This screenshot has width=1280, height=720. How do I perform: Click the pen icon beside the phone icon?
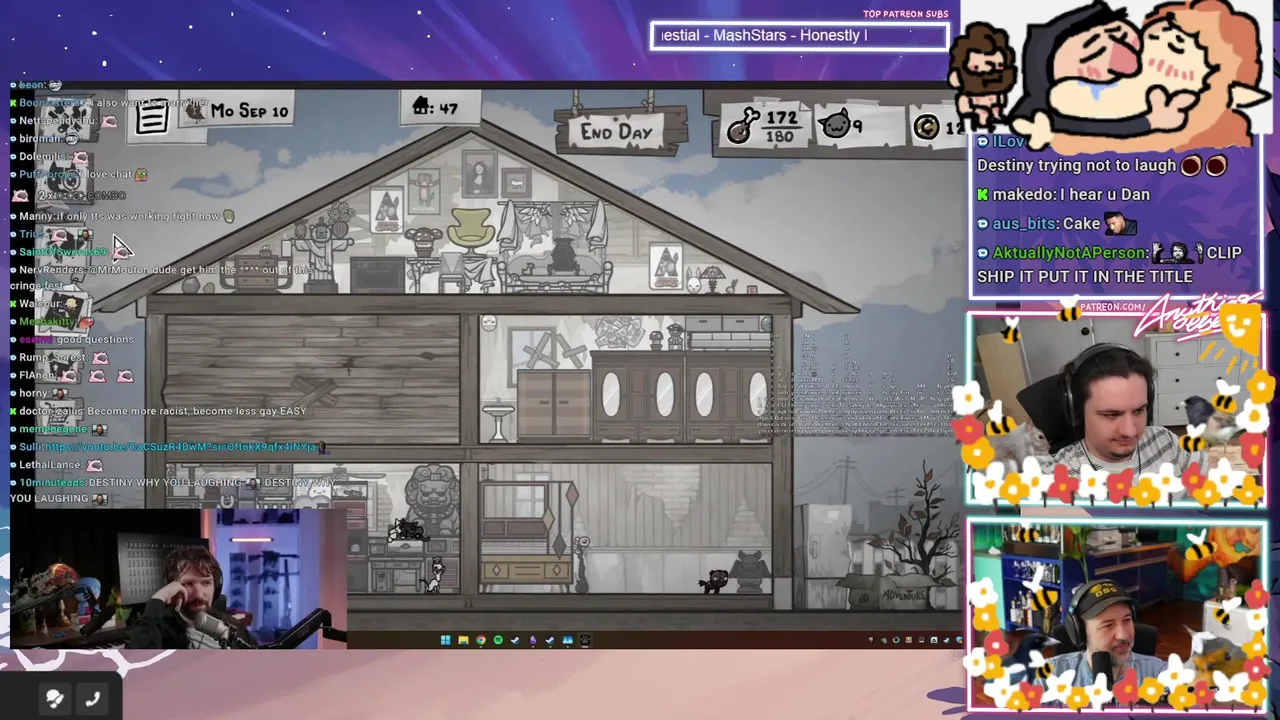click(55, 699)
